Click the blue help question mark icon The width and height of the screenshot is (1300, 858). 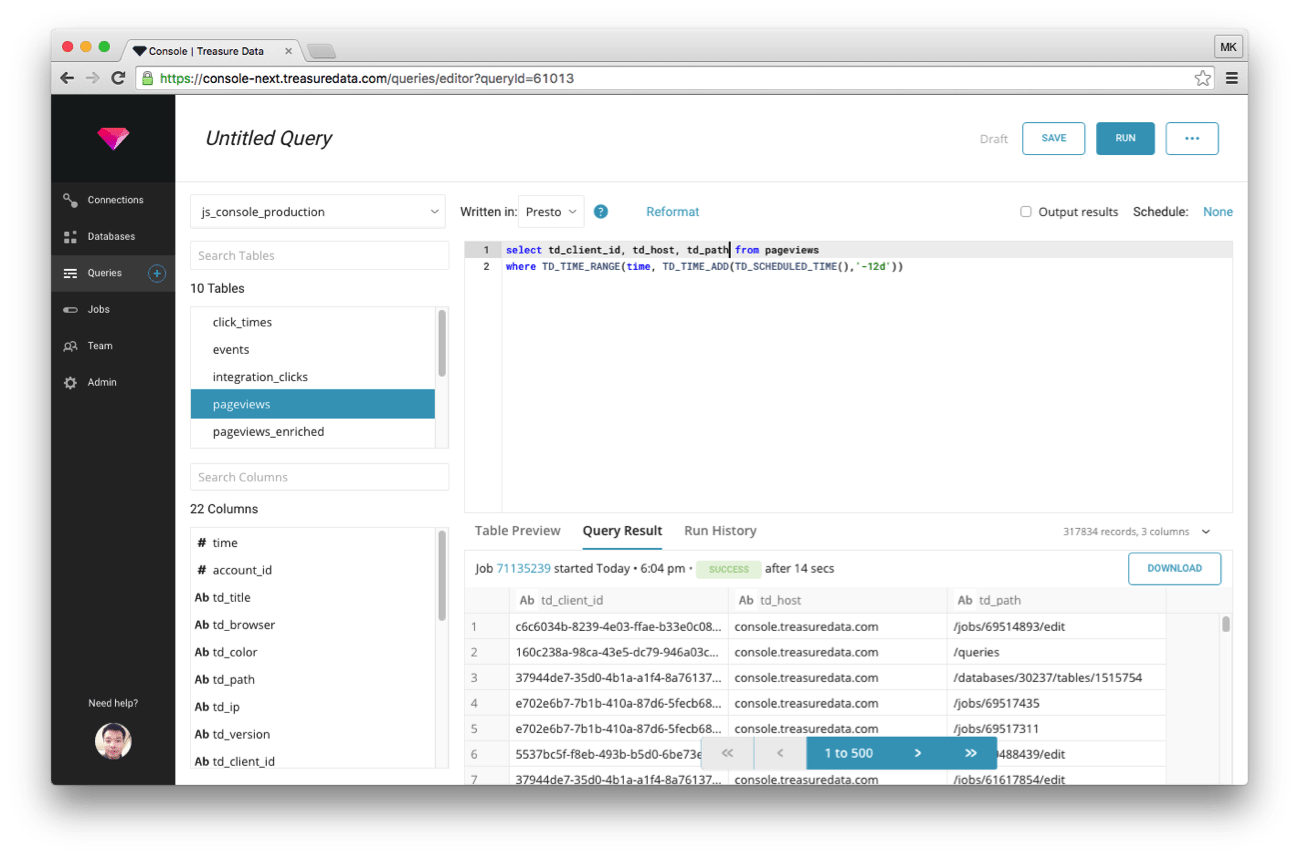(601, 212)
